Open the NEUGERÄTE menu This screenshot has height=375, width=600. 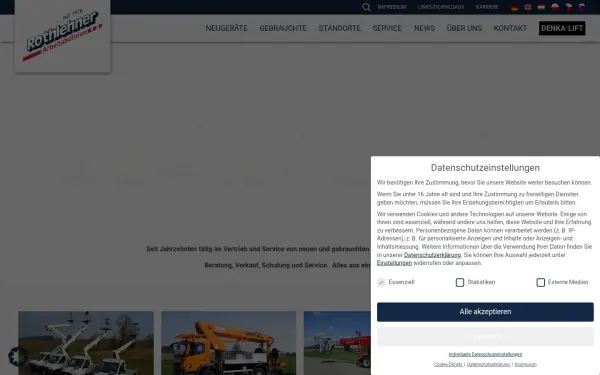[227, 28]
